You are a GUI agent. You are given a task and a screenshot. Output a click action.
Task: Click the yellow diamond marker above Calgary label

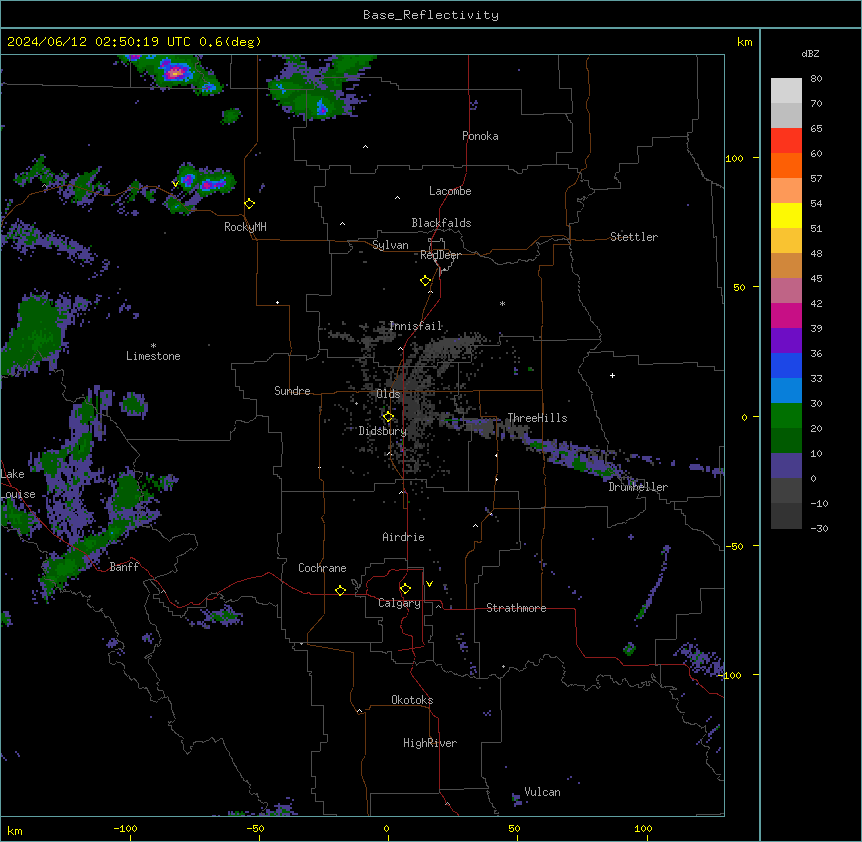(405, 589)
